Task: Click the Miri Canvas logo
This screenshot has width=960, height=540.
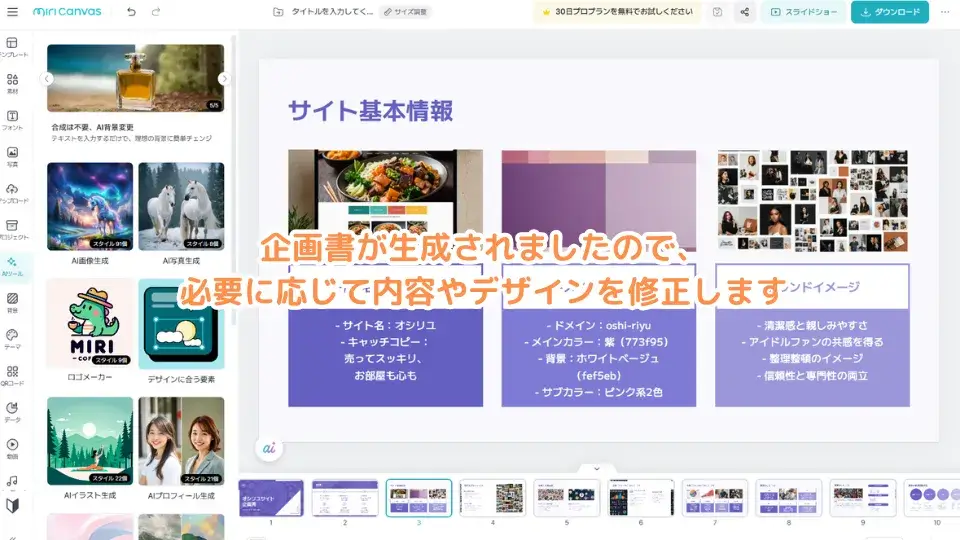Action: pos(67,12)
